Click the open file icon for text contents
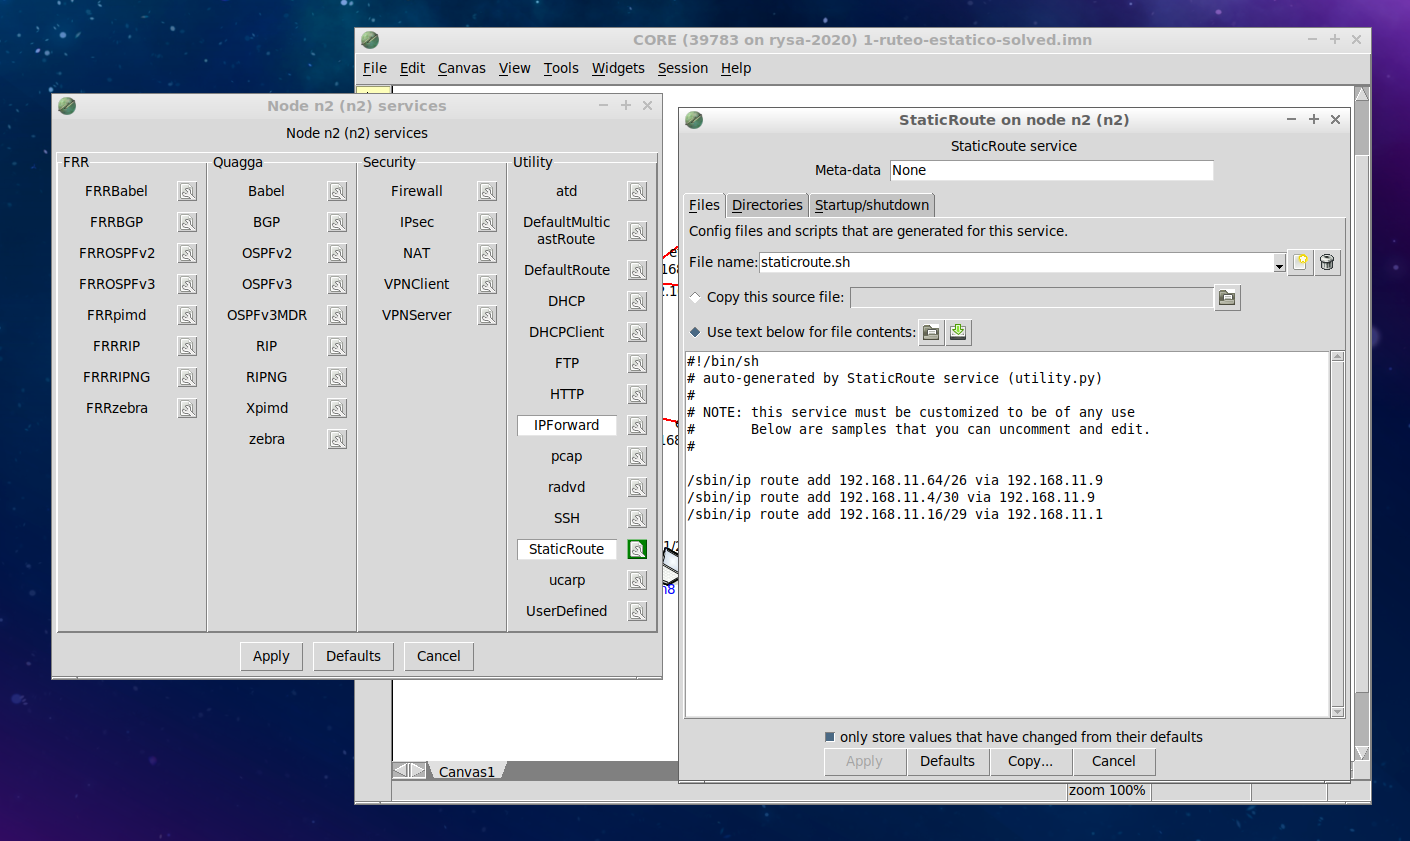This screenshot has height=841, width=1410. pos(931,333)
